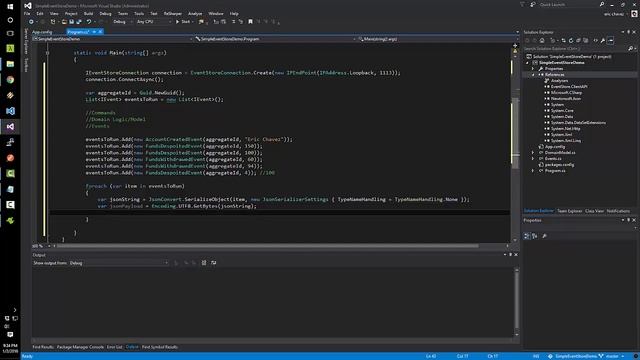Image resolution: width=640 pixels, height=360 pixels.
Task: Expand the Events.cs node in Solution Explorer
Action: coord(533,158)
